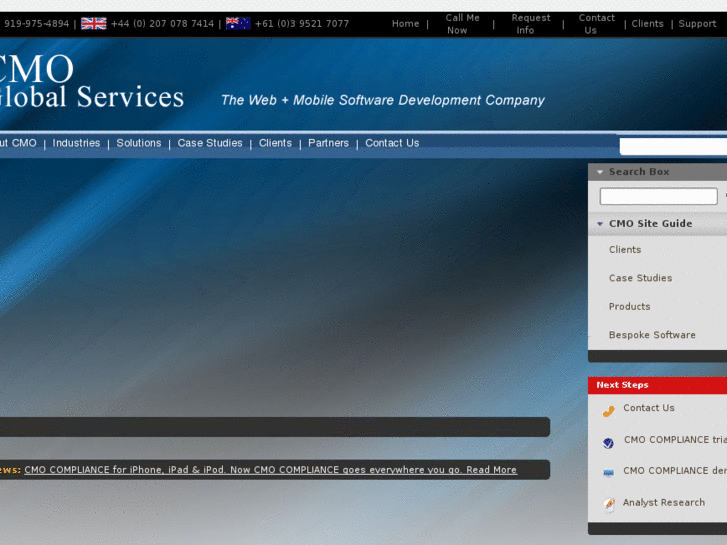Screen dimensions: 727x545
Task: Click the Next Steps red header
Action: pyautogui.click(x=657, y=385)
